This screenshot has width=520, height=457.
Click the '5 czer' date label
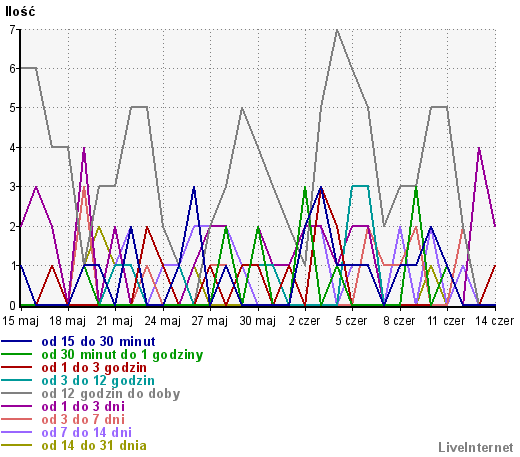point(351,321)
